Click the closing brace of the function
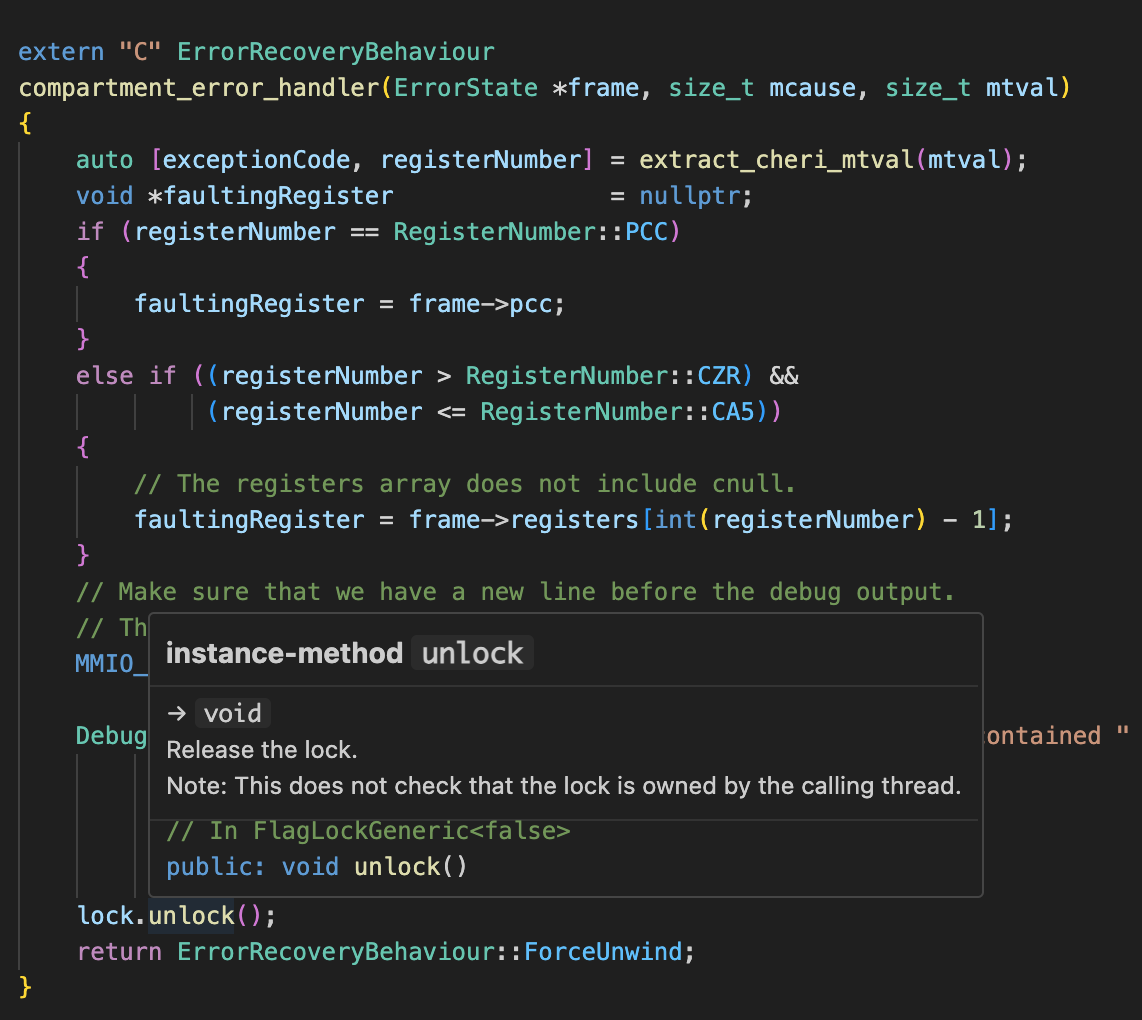The image size is (1142, 1020). click(x=25, y=988)
